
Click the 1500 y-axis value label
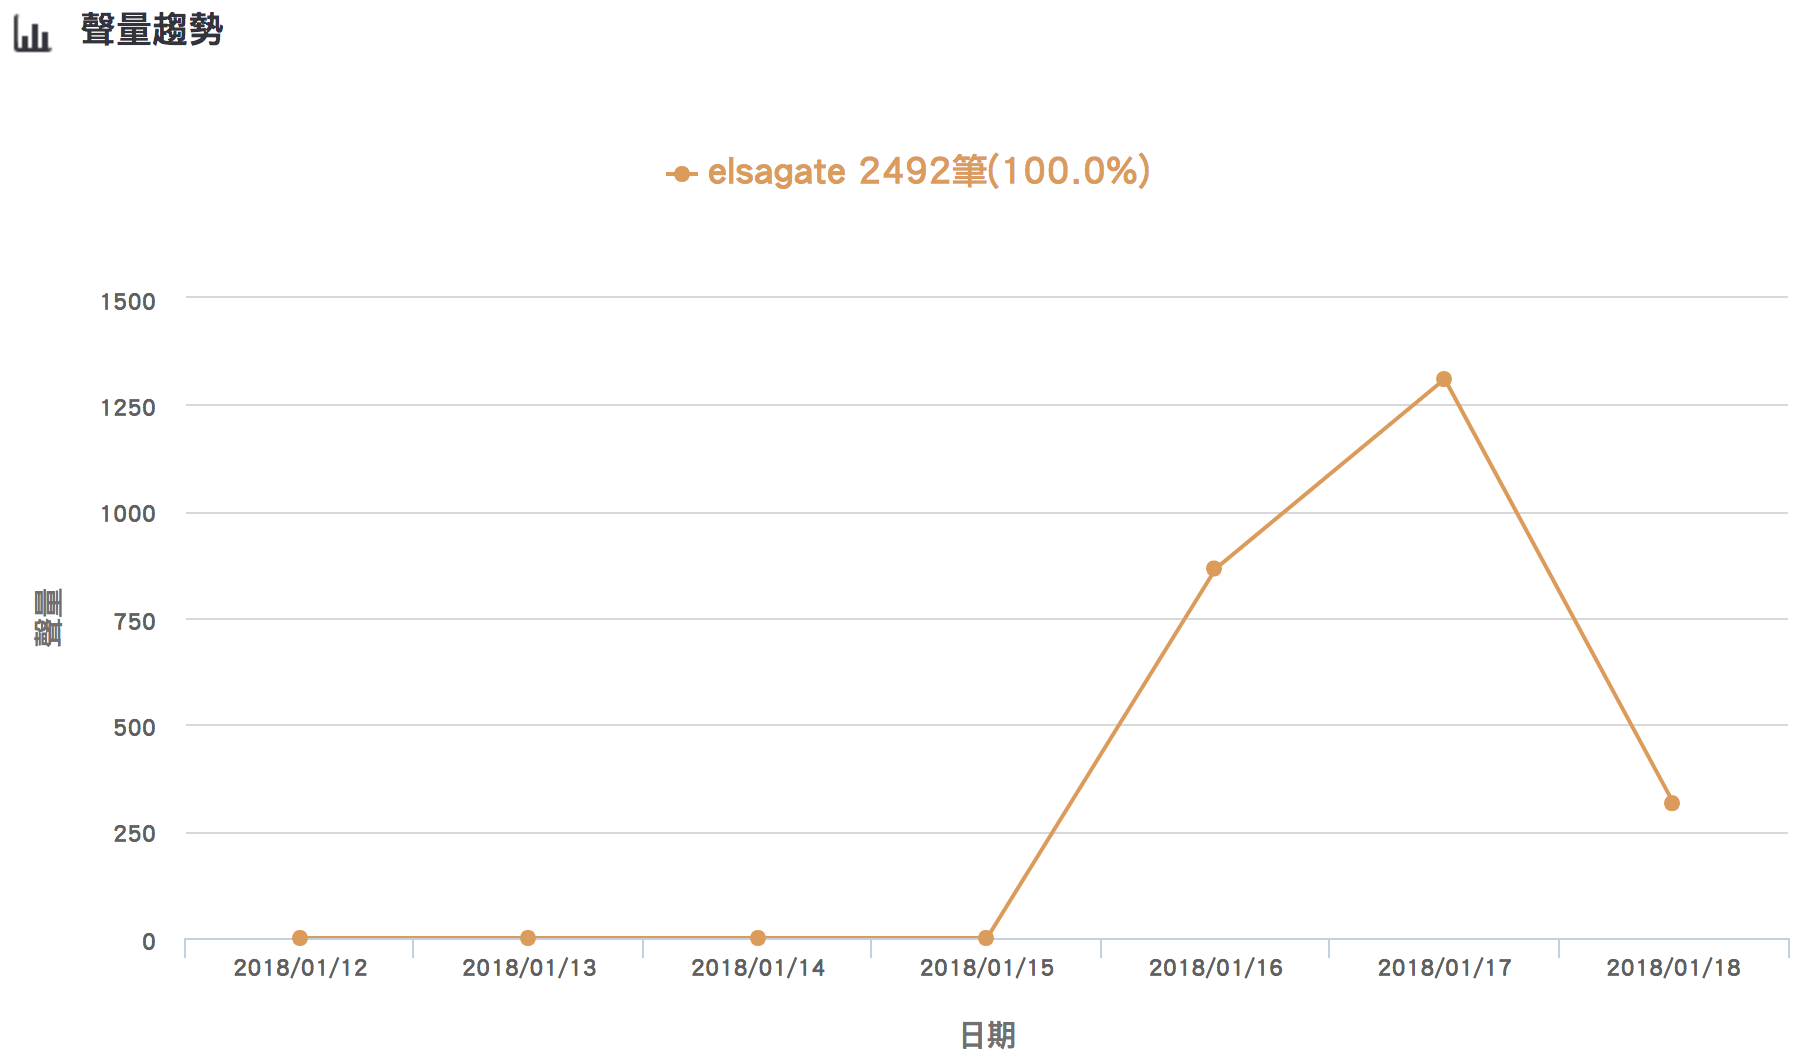128,302
